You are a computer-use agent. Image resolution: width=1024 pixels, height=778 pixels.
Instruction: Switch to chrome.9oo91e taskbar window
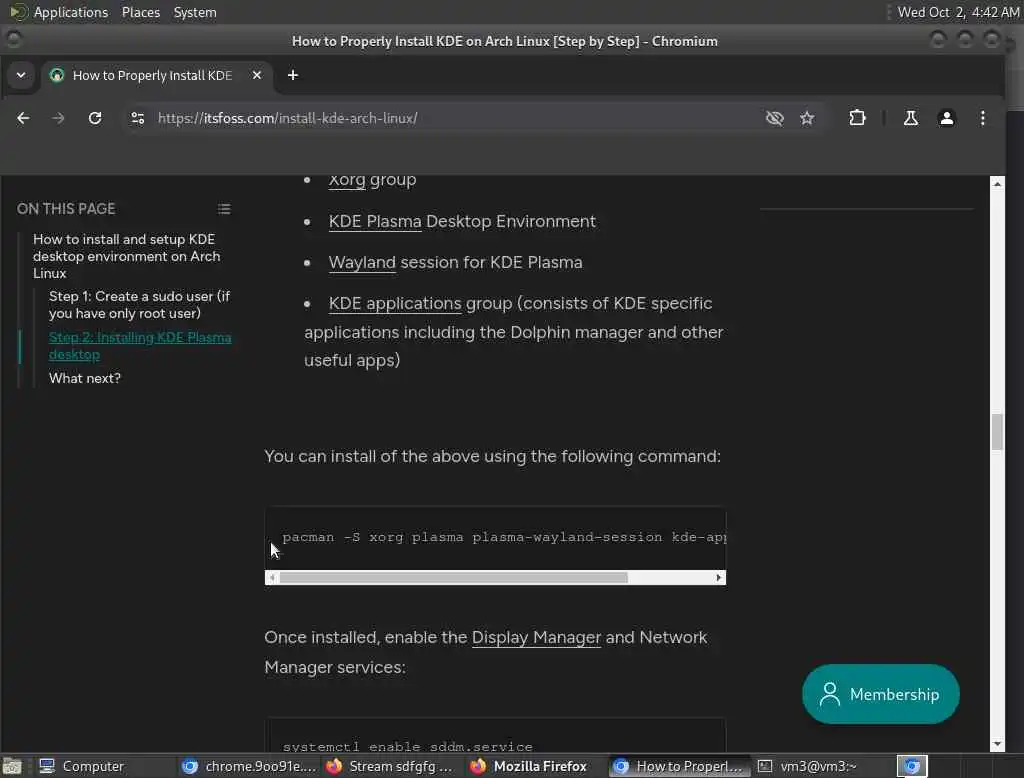coord(249,766)
